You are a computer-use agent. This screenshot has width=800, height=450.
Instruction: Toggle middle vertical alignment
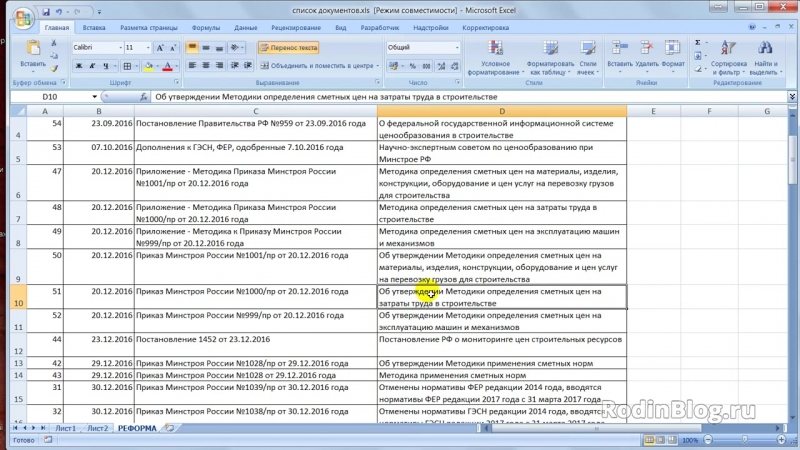(x=206, y=47)
